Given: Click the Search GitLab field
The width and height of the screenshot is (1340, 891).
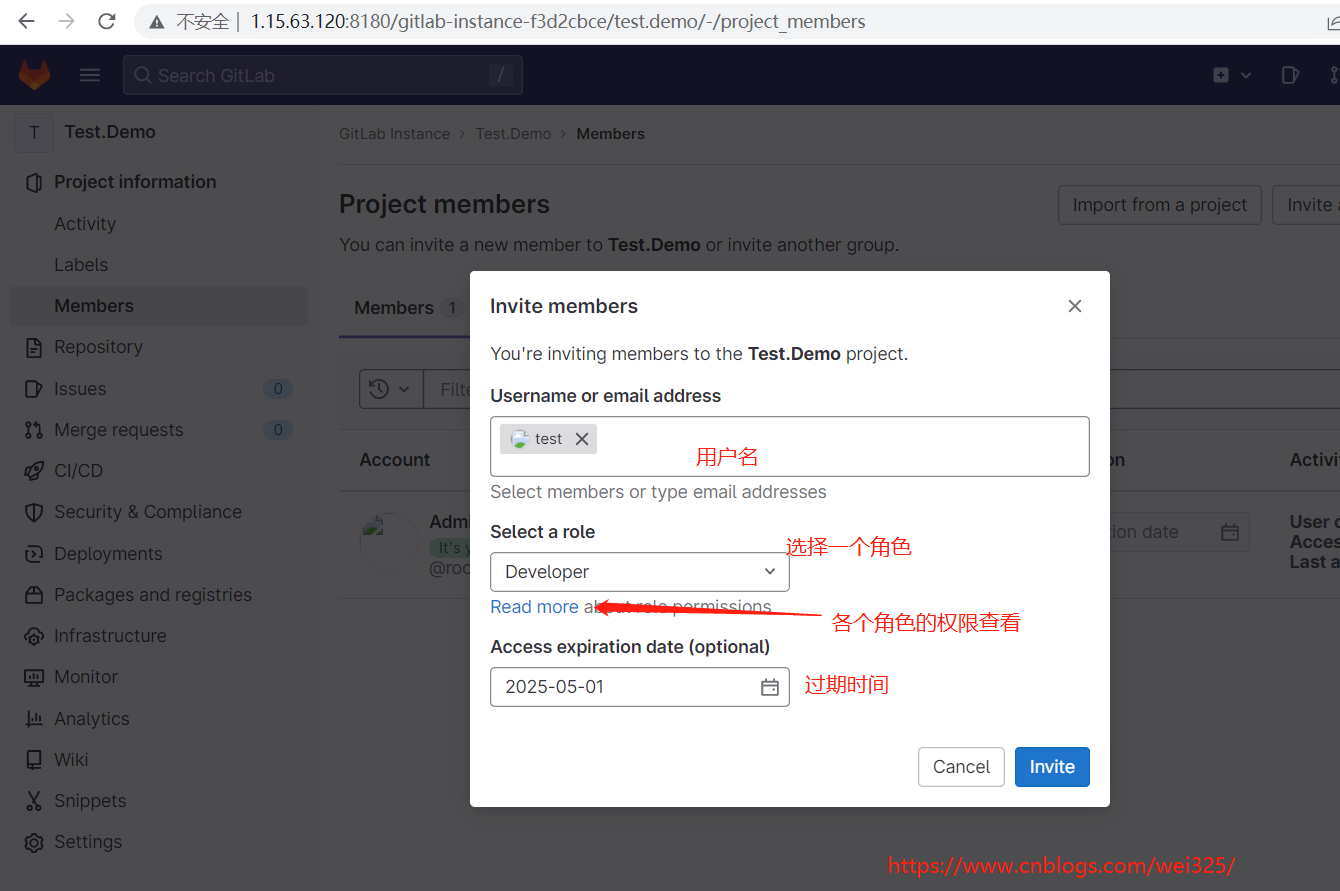Looking at the screenshot, I should [x=322, y=75].
